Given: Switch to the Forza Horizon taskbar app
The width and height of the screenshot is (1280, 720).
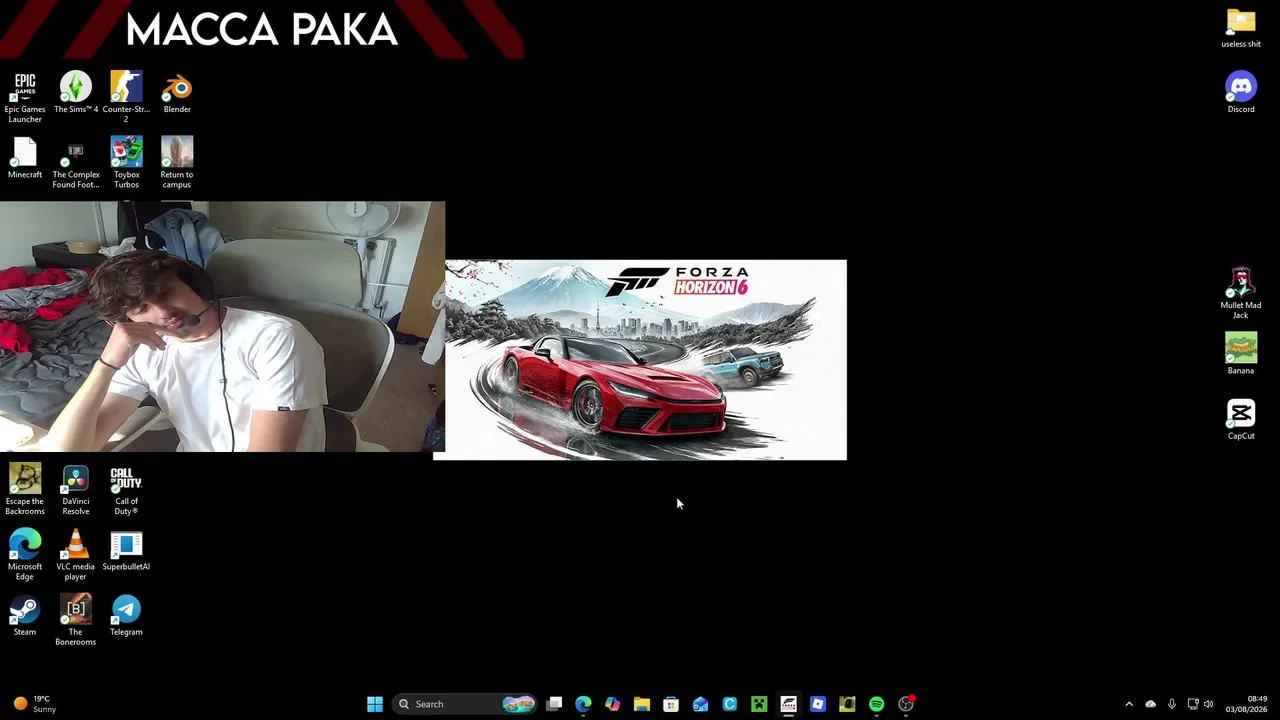Looking at the screenshot, I should pyautogui.click(x=789, y=704).
